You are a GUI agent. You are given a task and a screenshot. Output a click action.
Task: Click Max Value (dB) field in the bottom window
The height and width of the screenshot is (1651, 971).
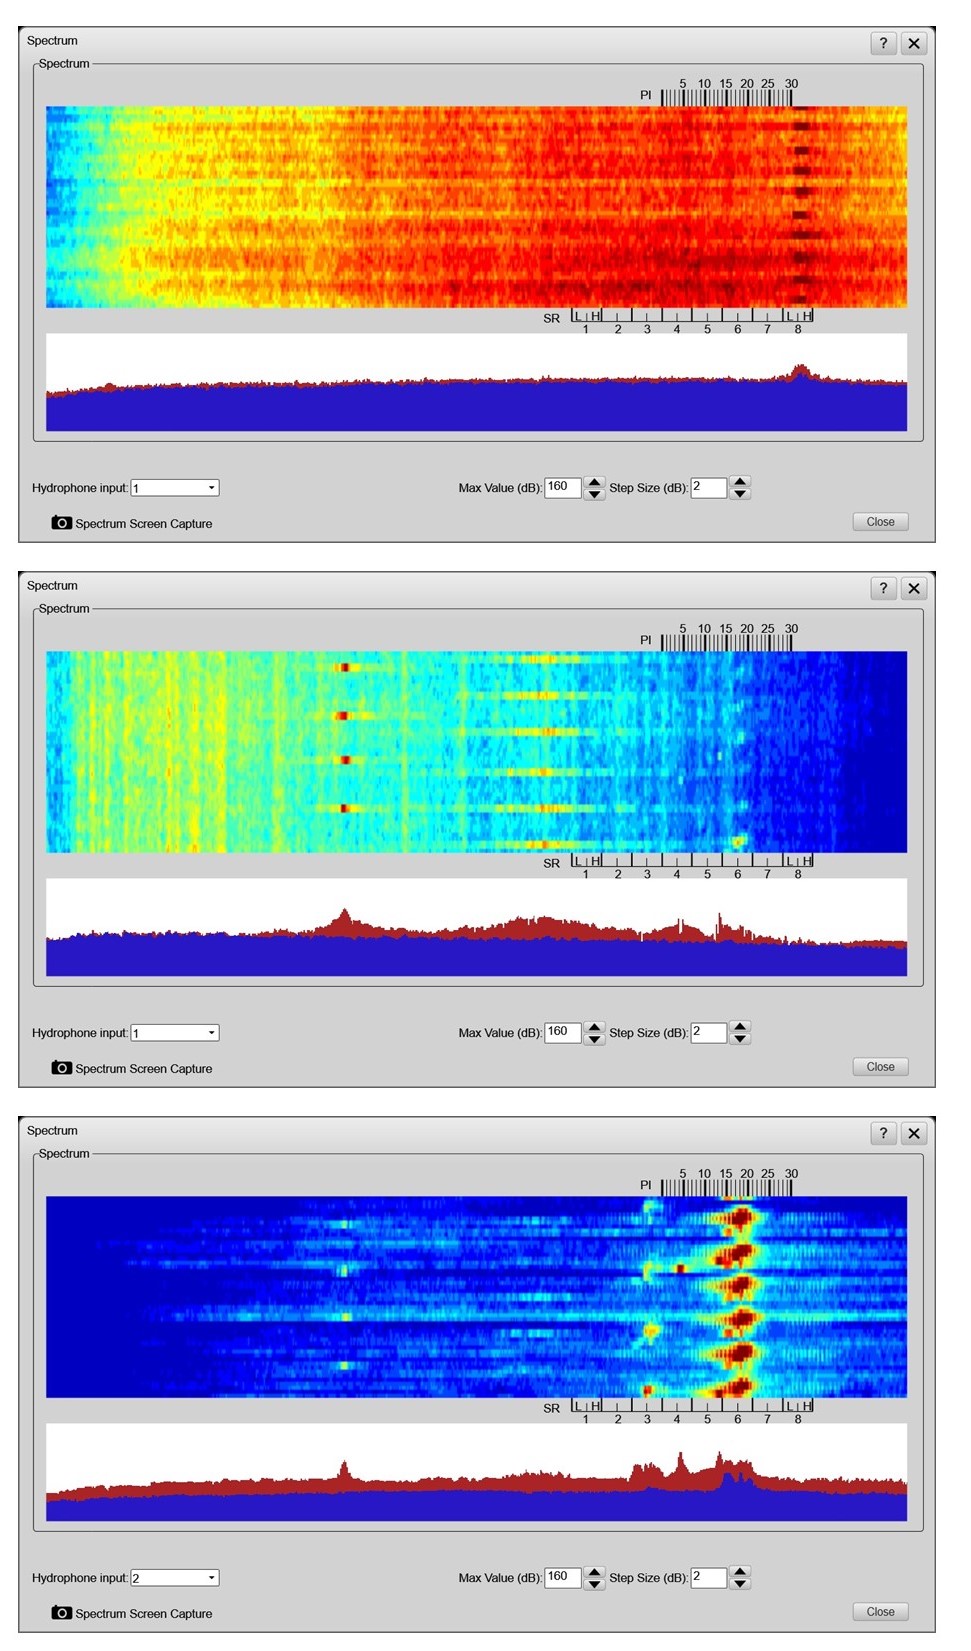562,1577
